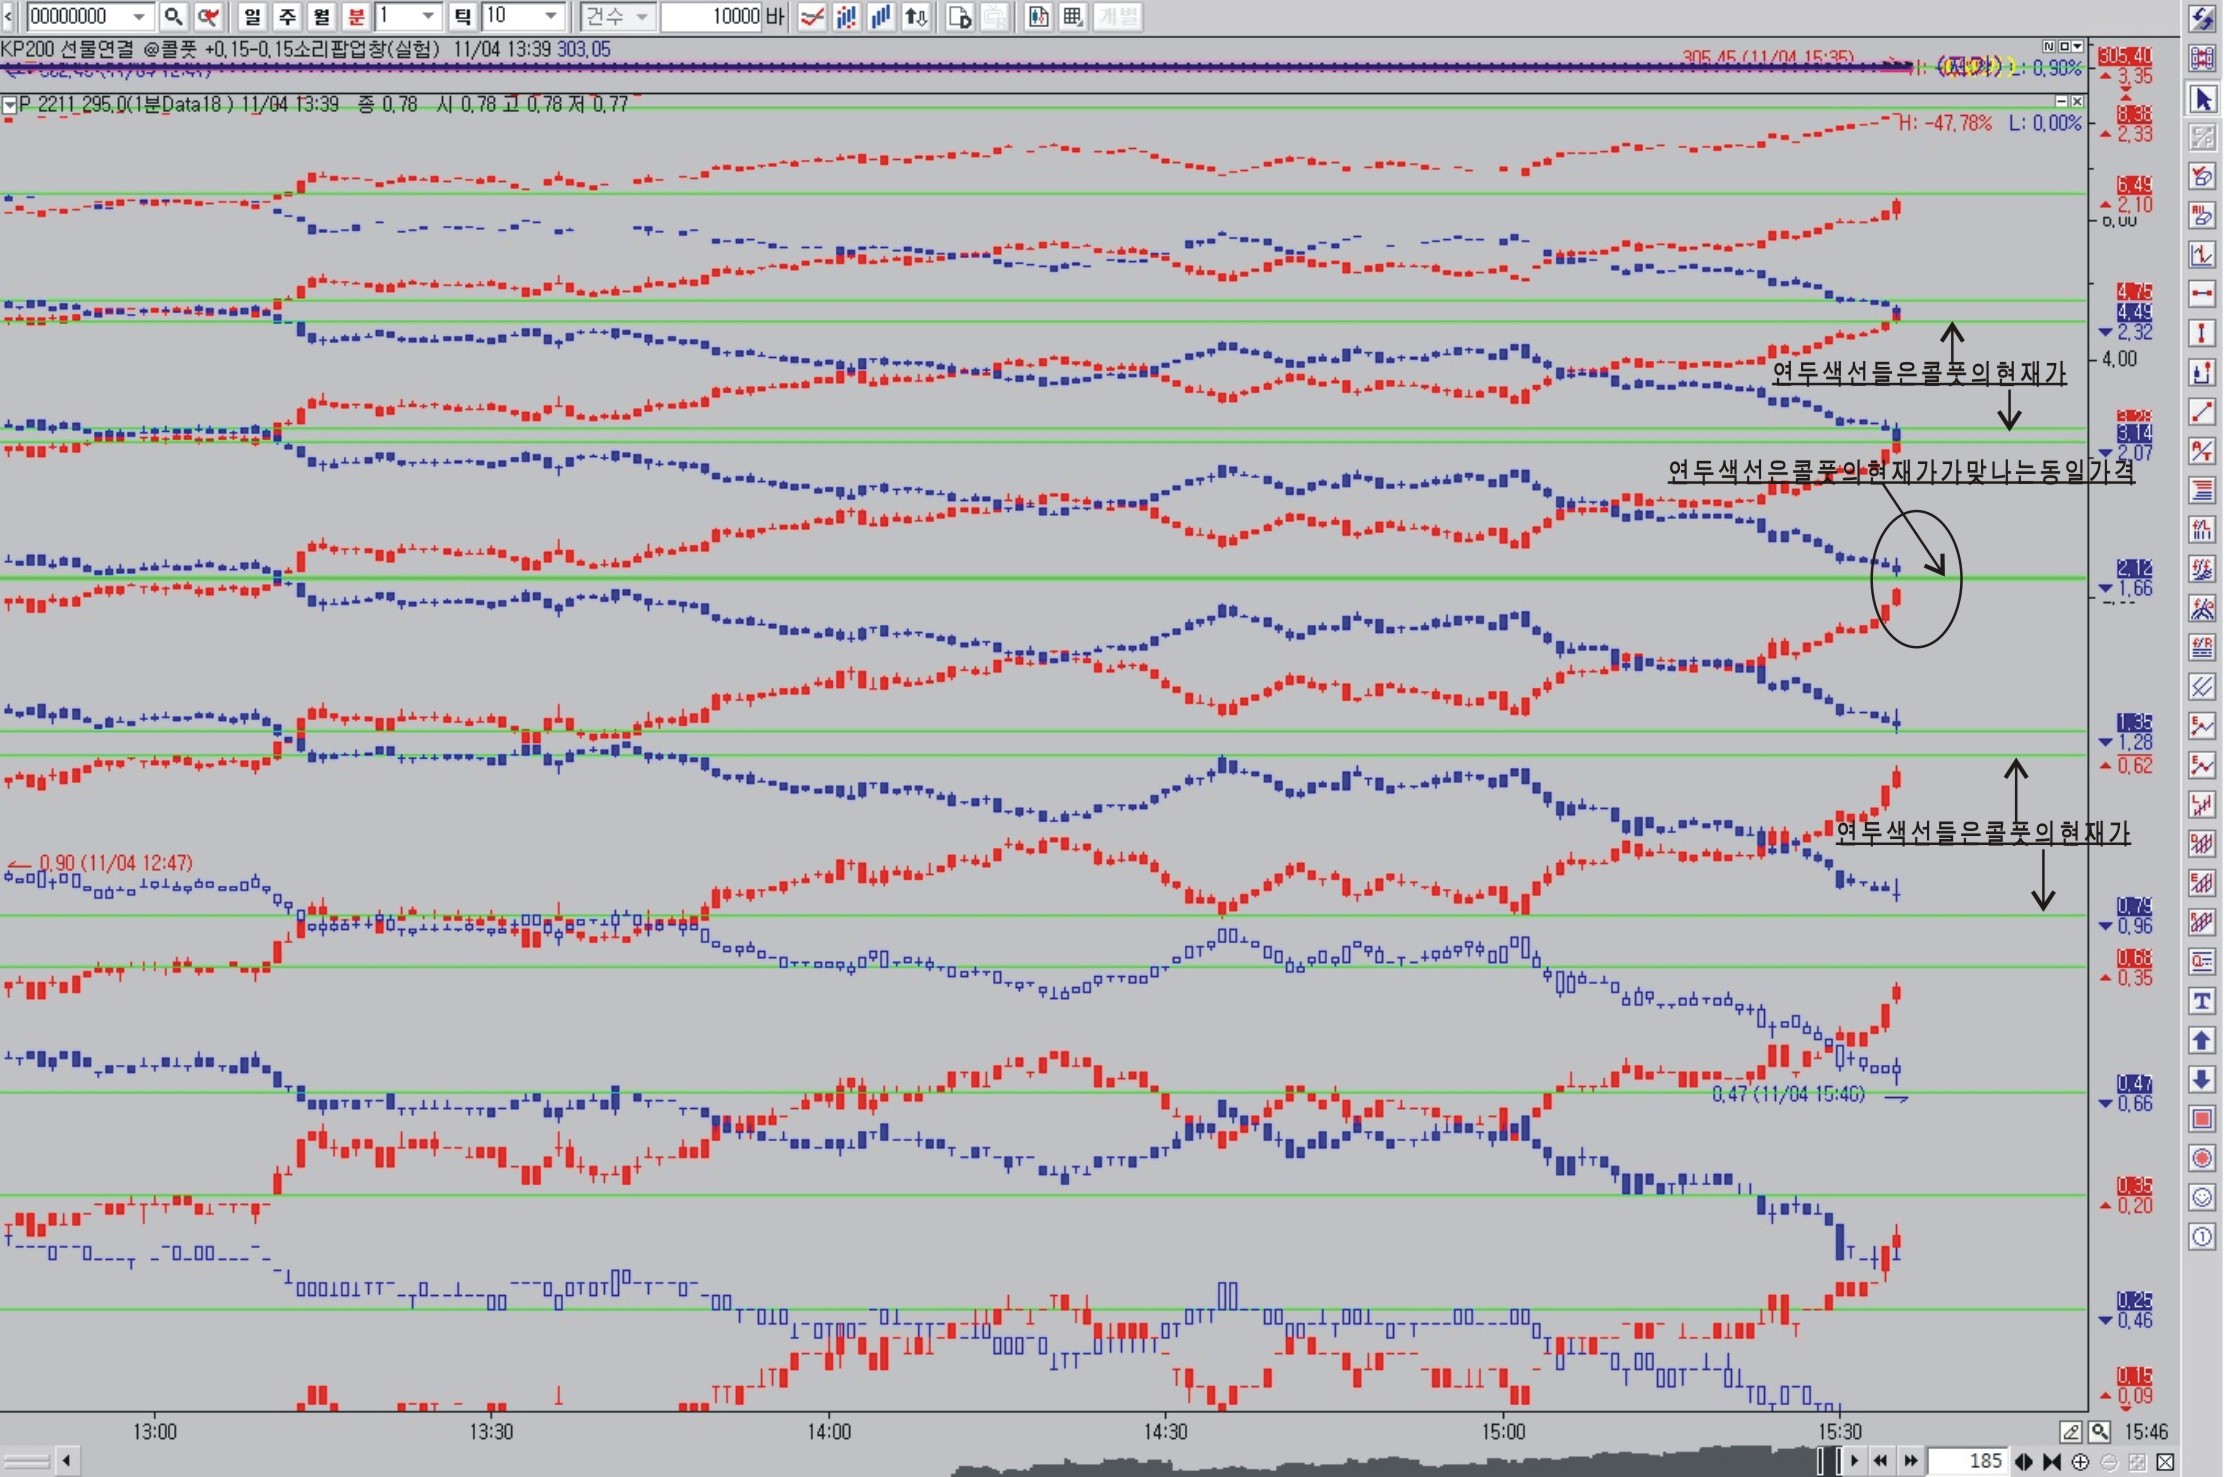
Task: Select the horizontal line drawing tool
Action: [x=2202, y=294]
